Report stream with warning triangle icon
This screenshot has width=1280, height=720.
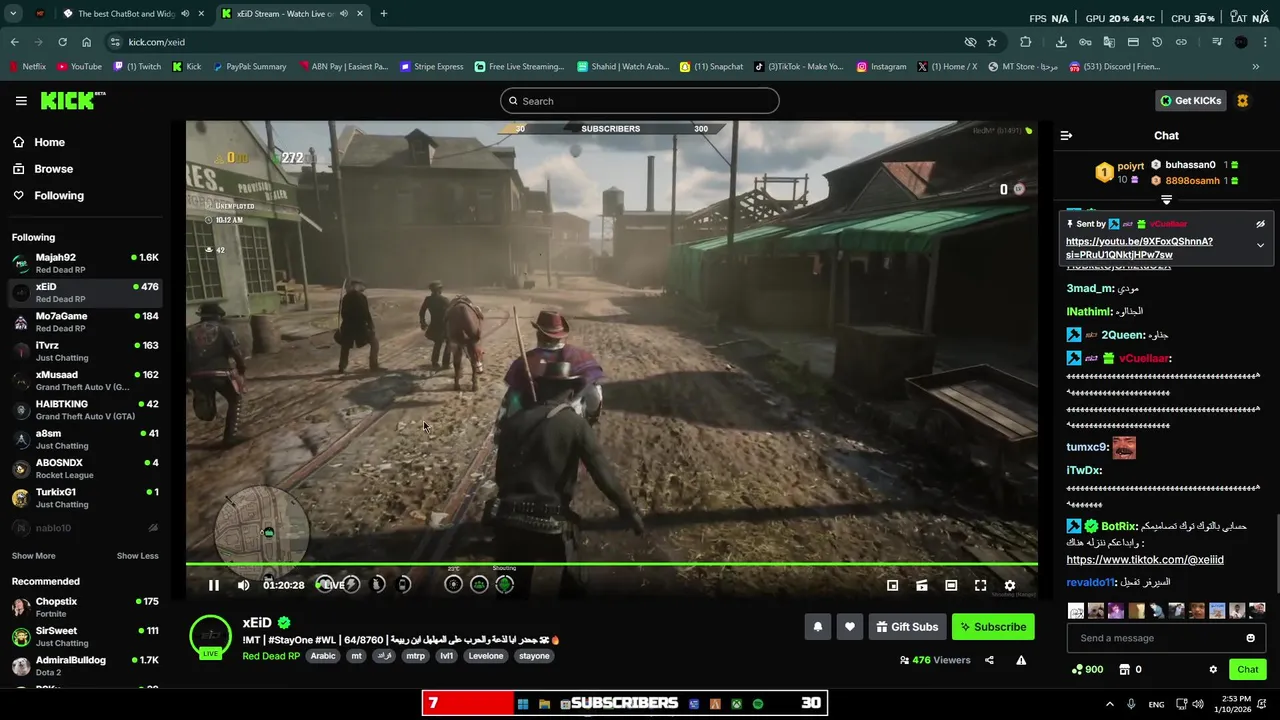(1021, 660)
